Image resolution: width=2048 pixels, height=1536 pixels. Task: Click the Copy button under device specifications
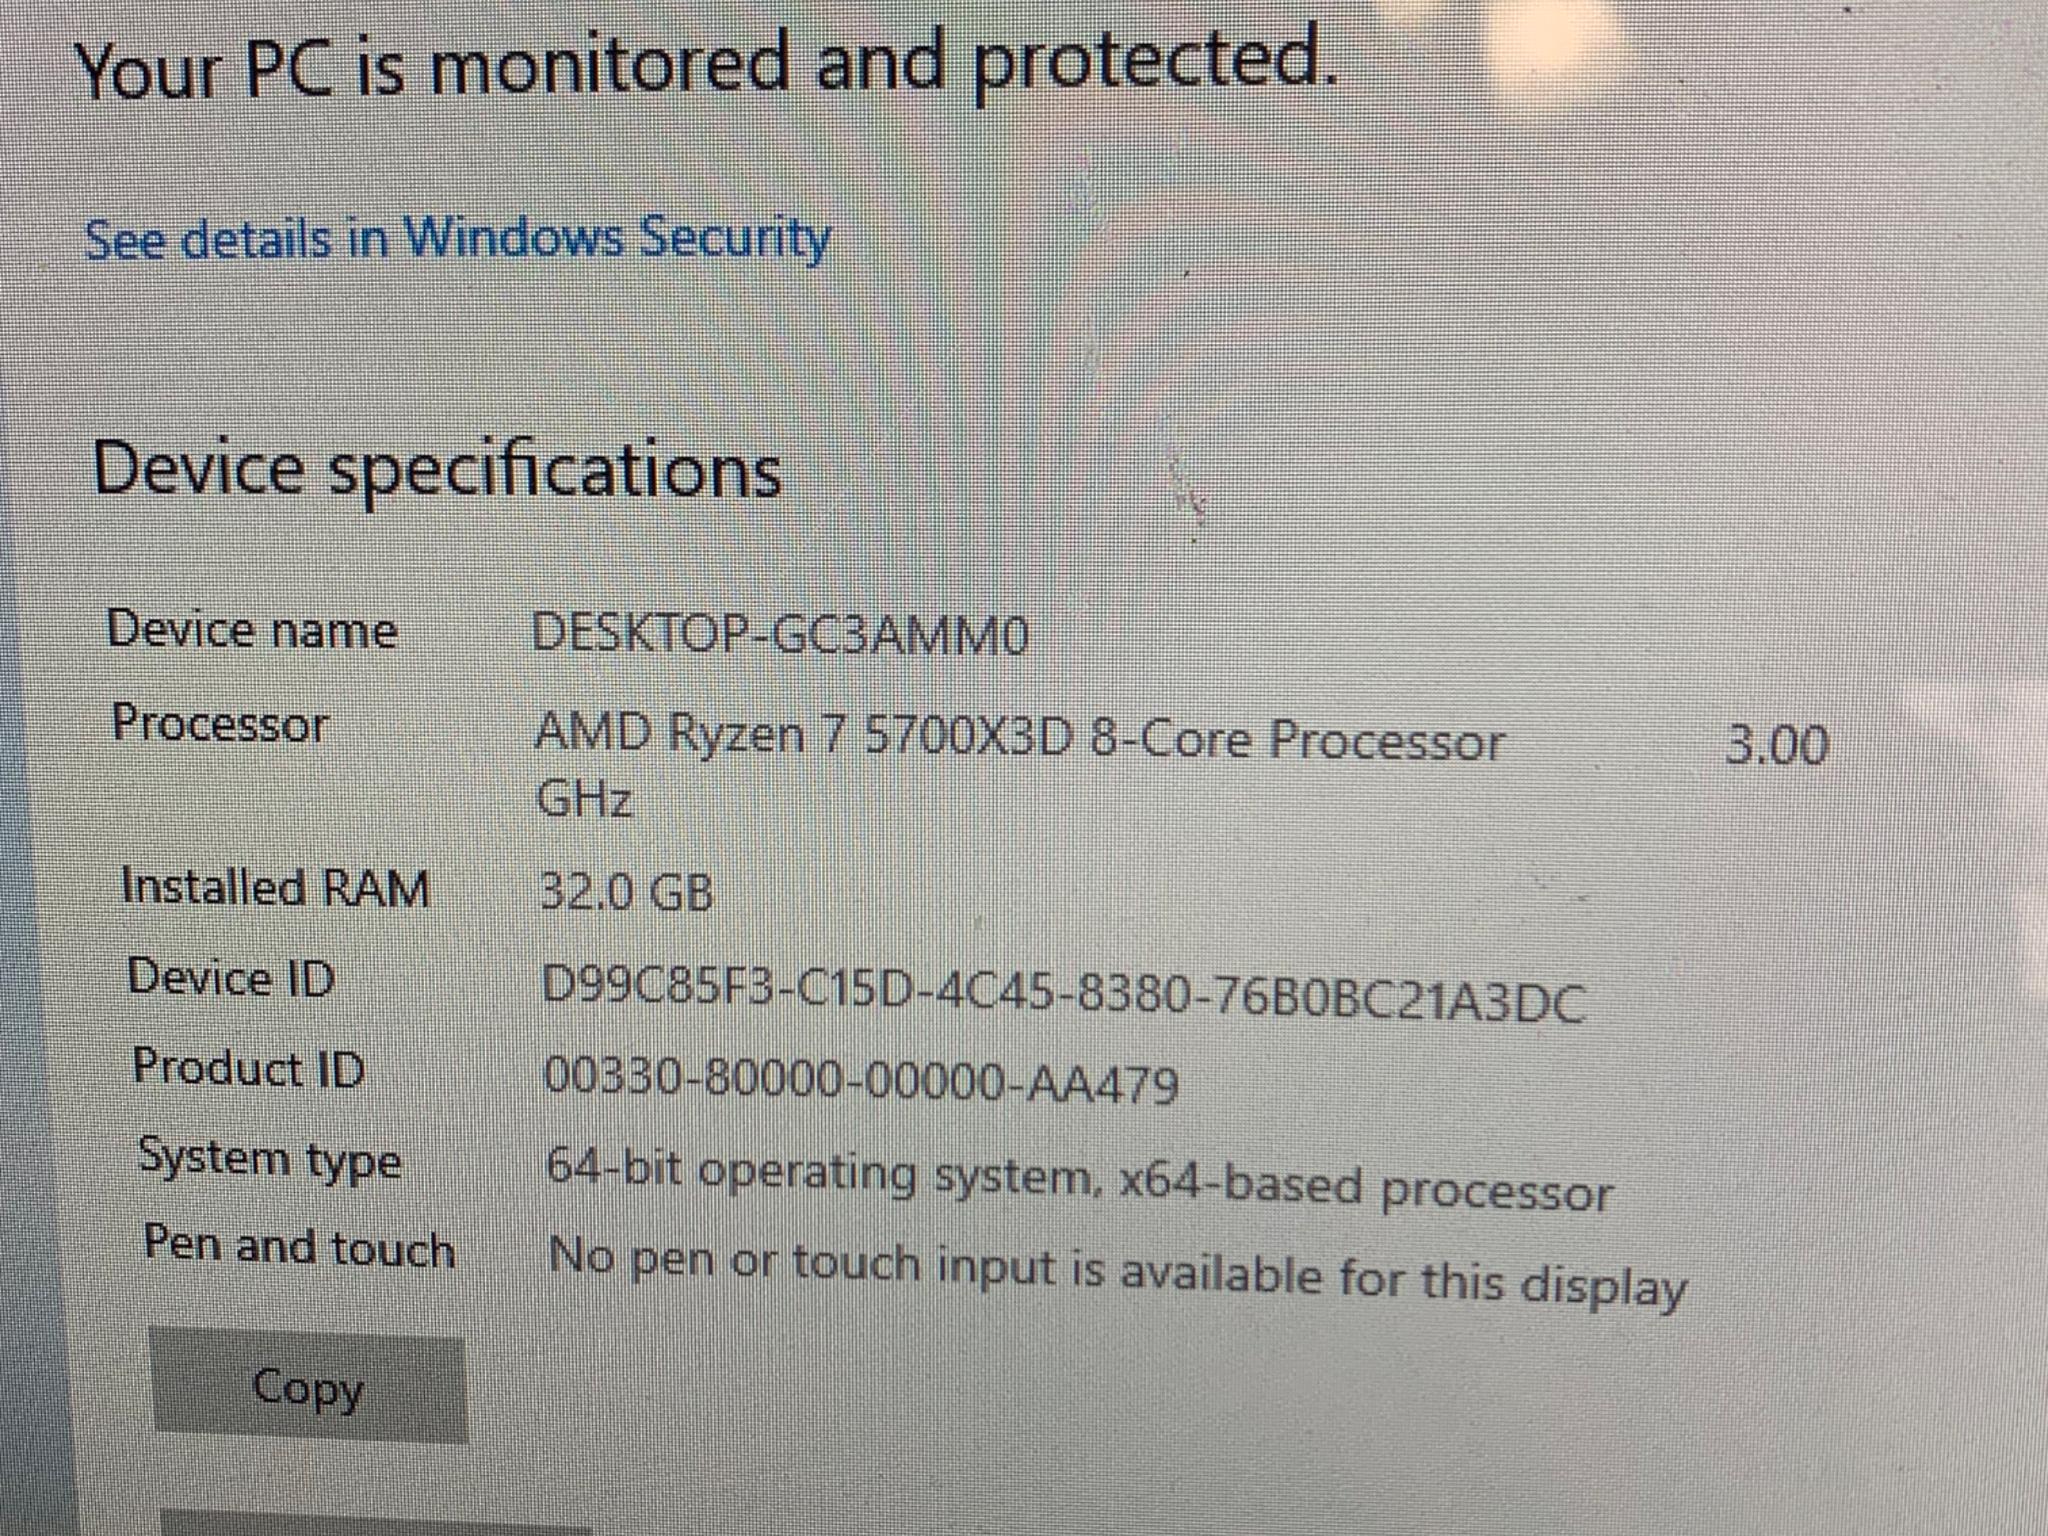coord(308,1389)
